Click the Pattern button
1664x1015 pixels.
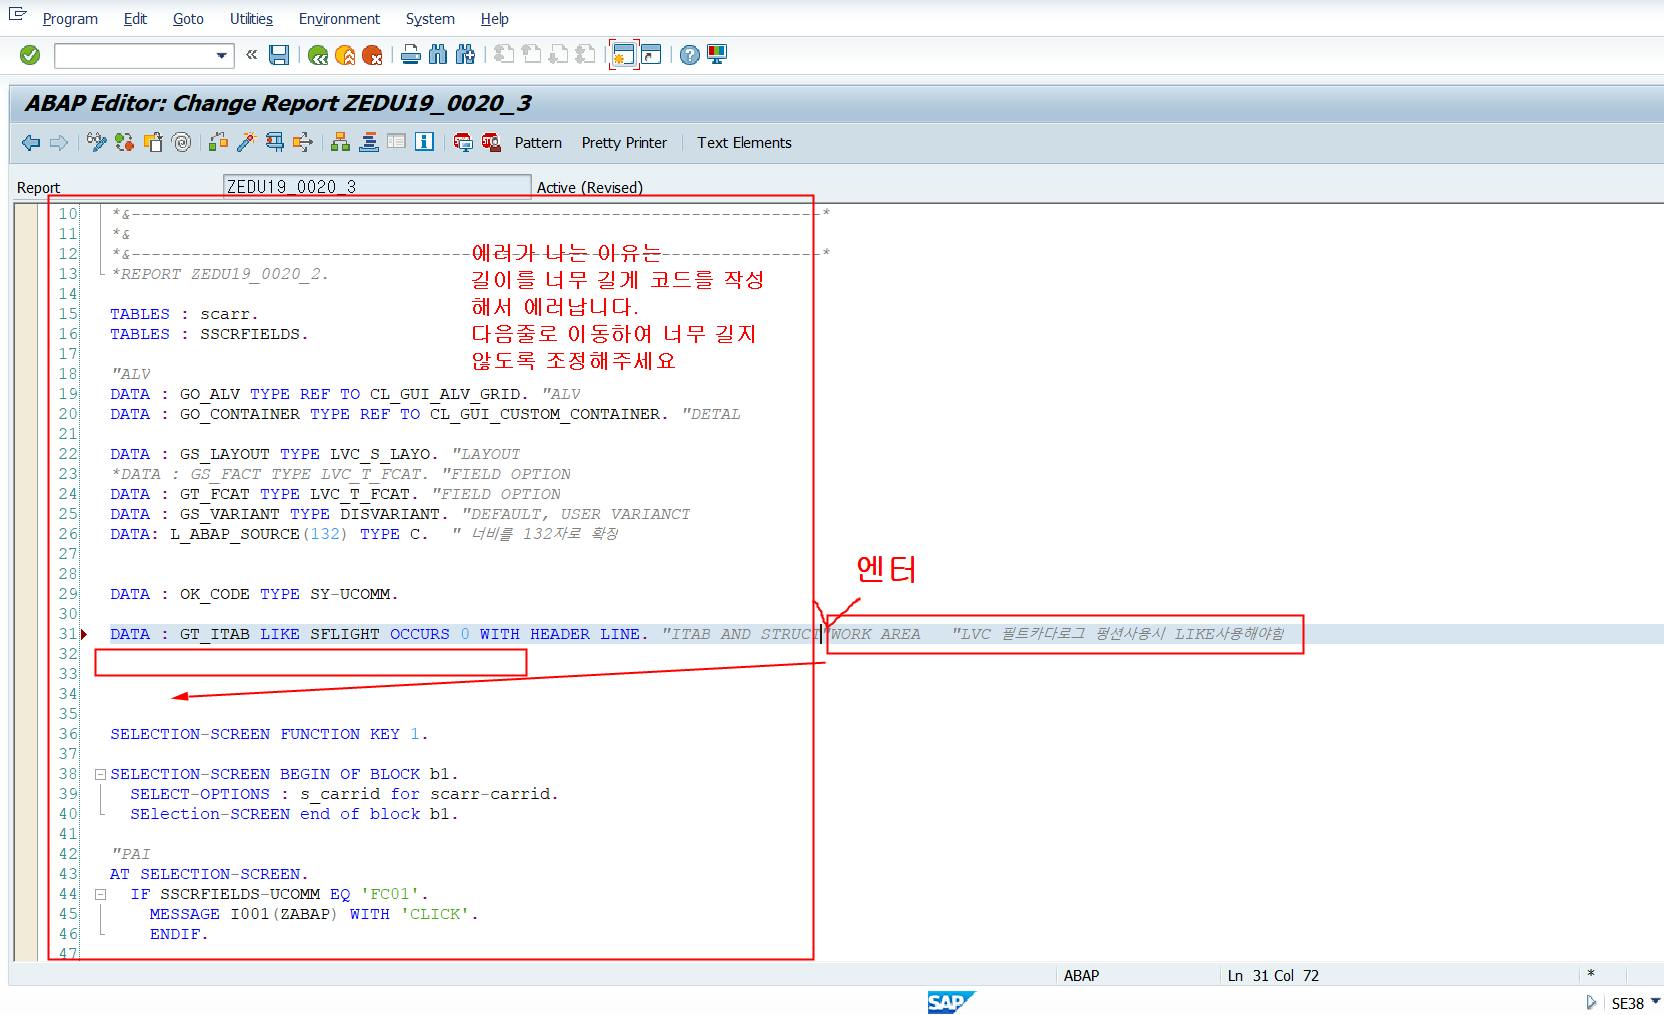coord(538,143)
